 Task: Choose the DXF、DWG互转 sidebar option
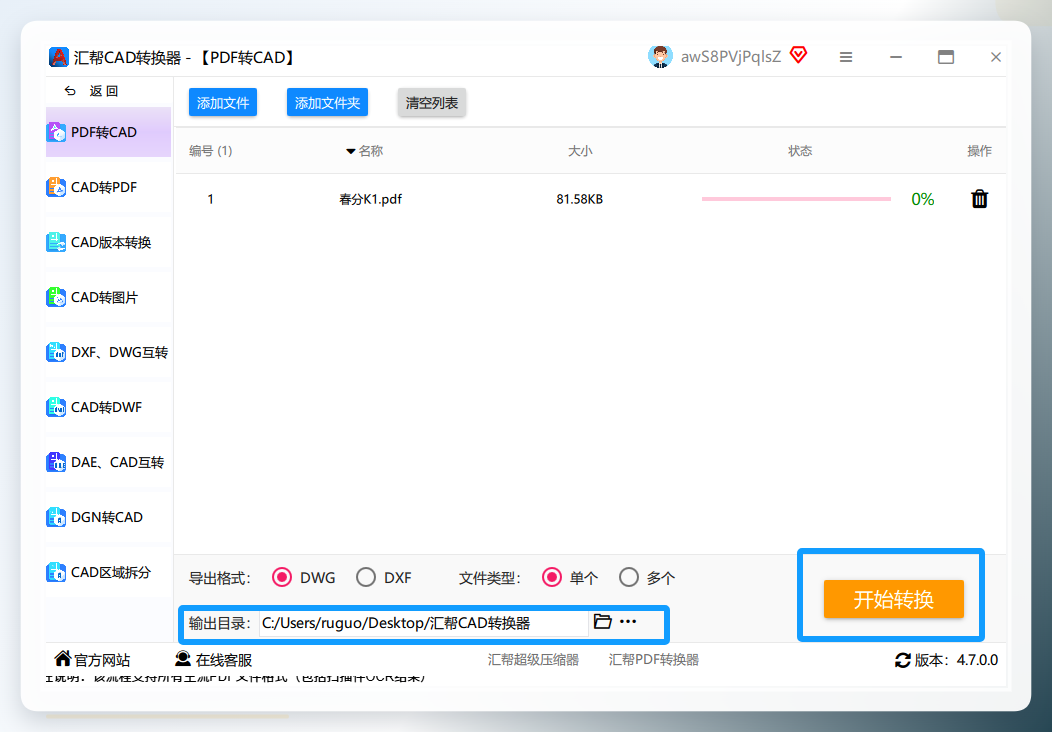108,352
